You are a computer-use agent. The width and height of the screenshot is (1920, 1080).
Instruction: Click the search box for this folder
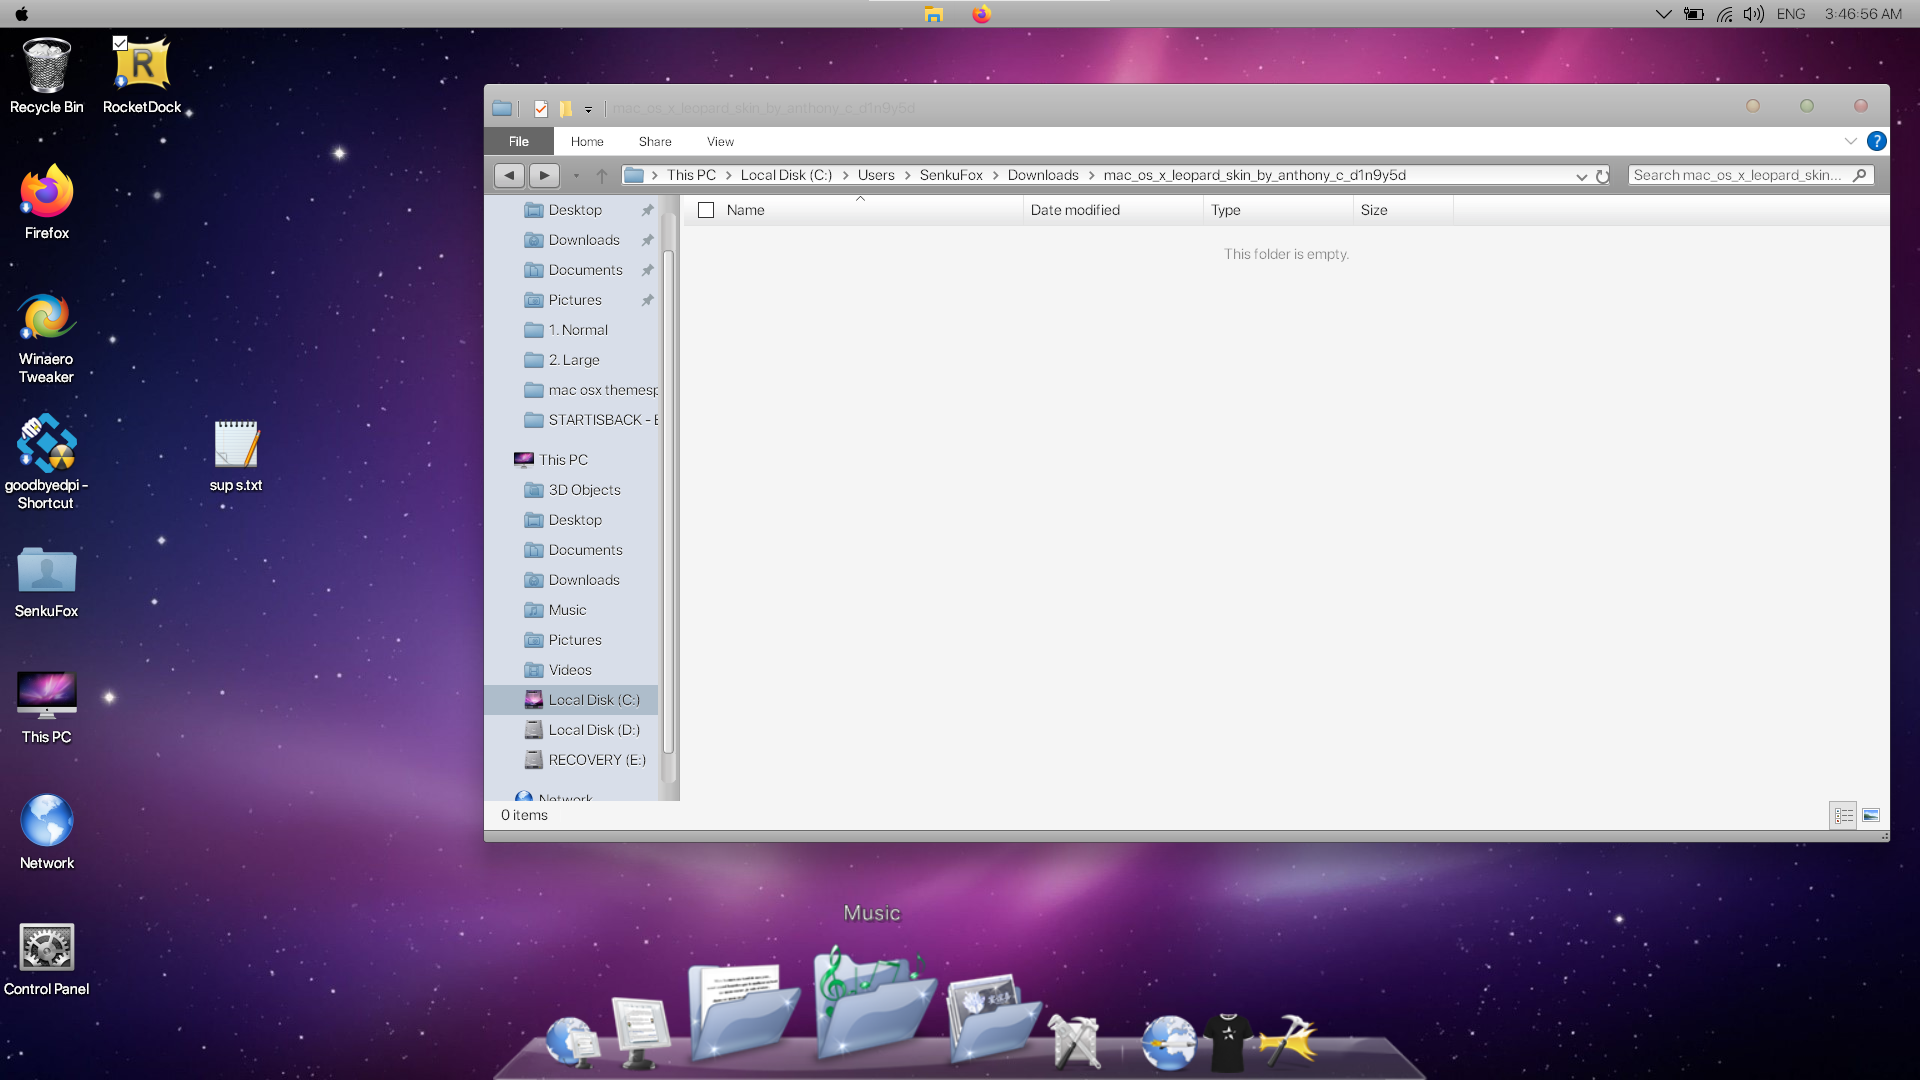[1738, 175]
